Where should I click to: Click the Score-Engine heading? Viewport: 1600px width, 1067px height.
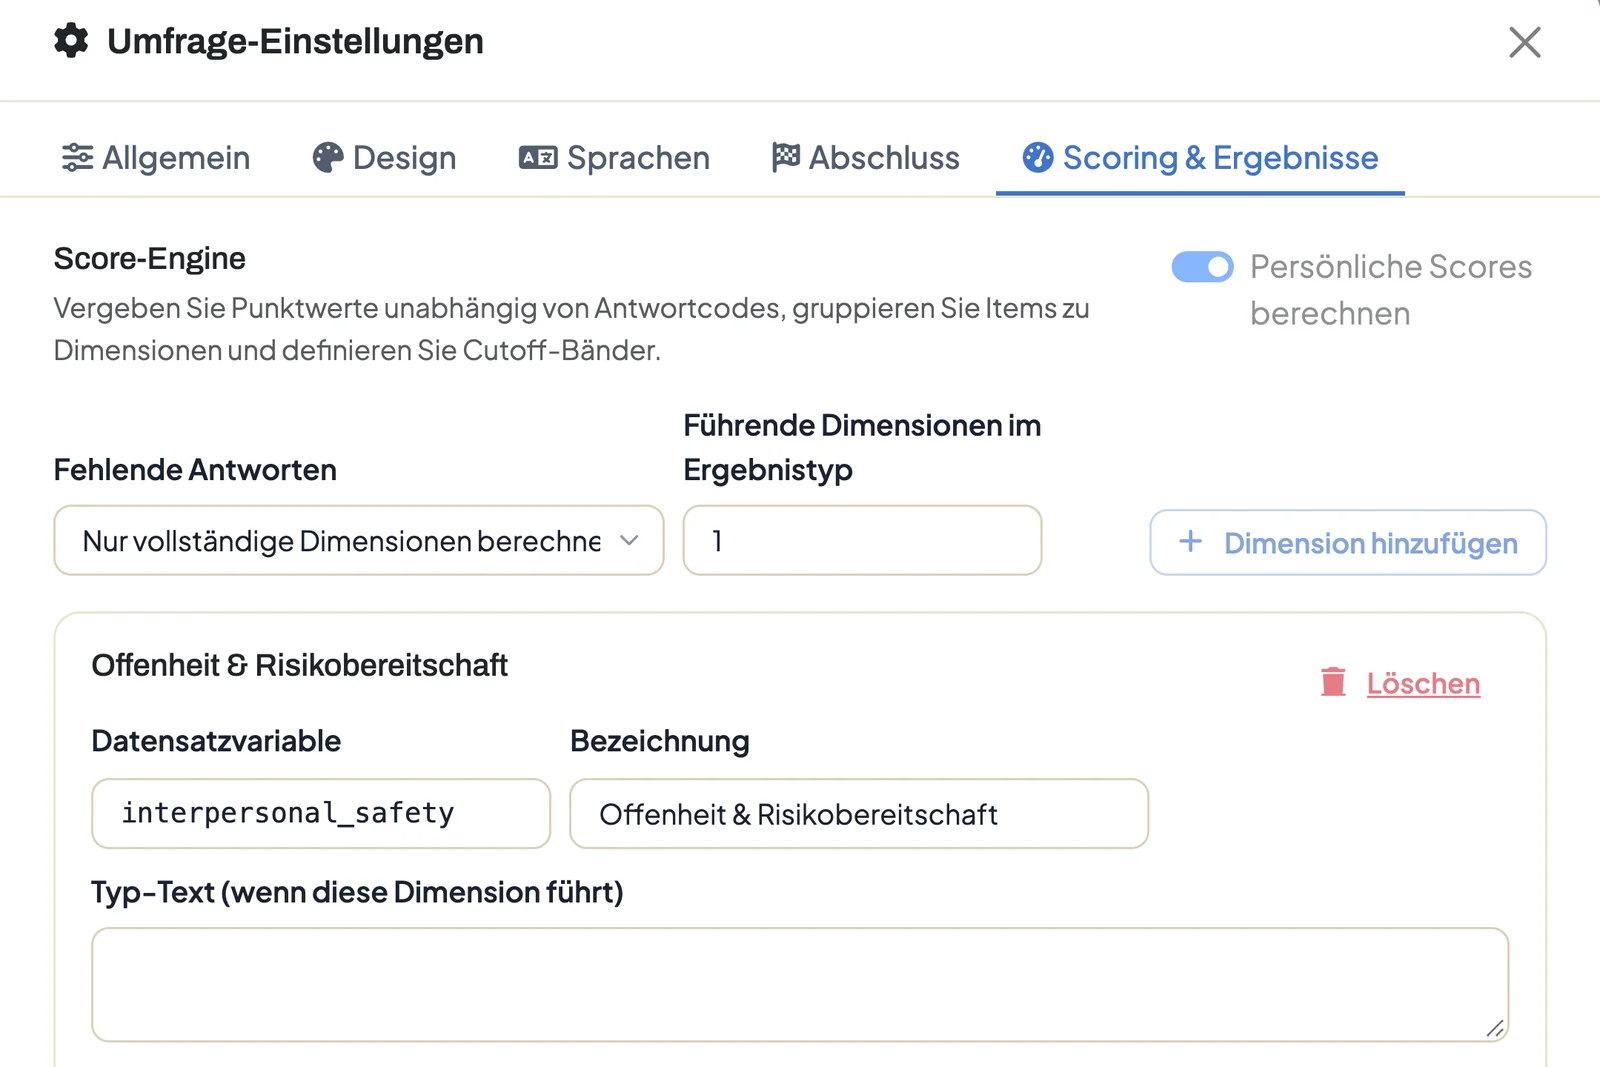pos(150,258)
